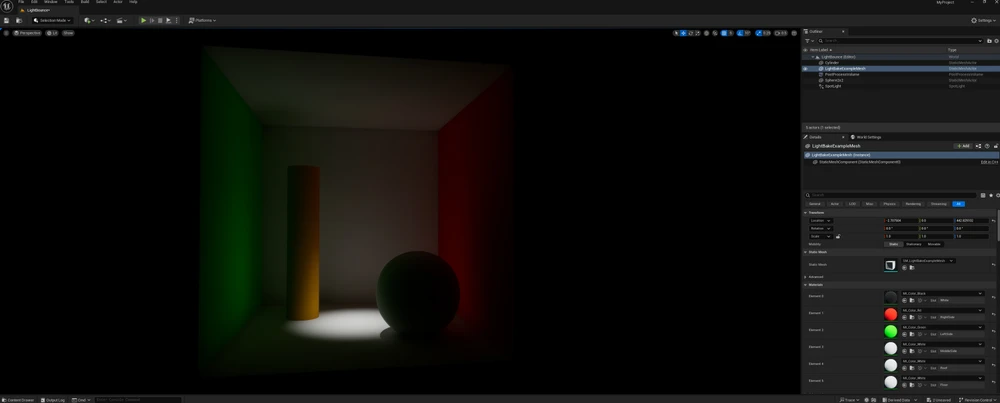Toggle visibility eye for LightBakeExampleMesh
The height and width of the screenshot is (403, 1000).
click(x=806, y=69)
